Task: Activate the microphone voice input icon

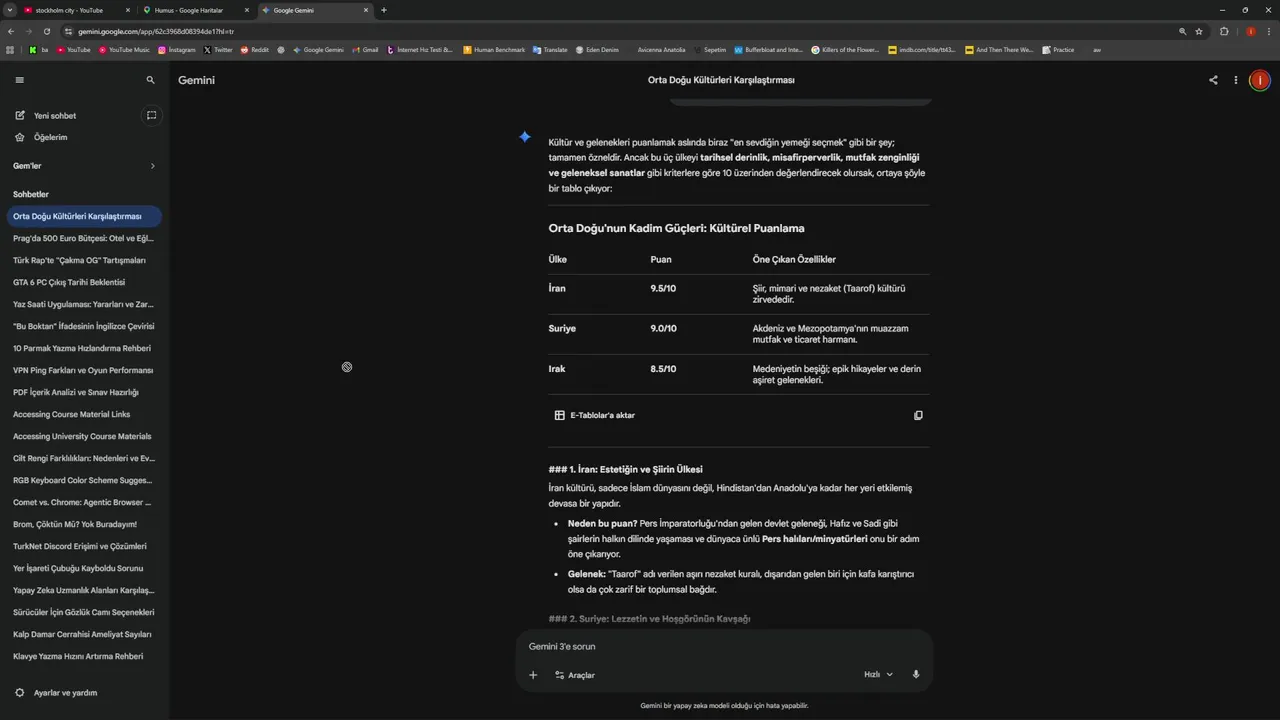Action: [916, 675]
